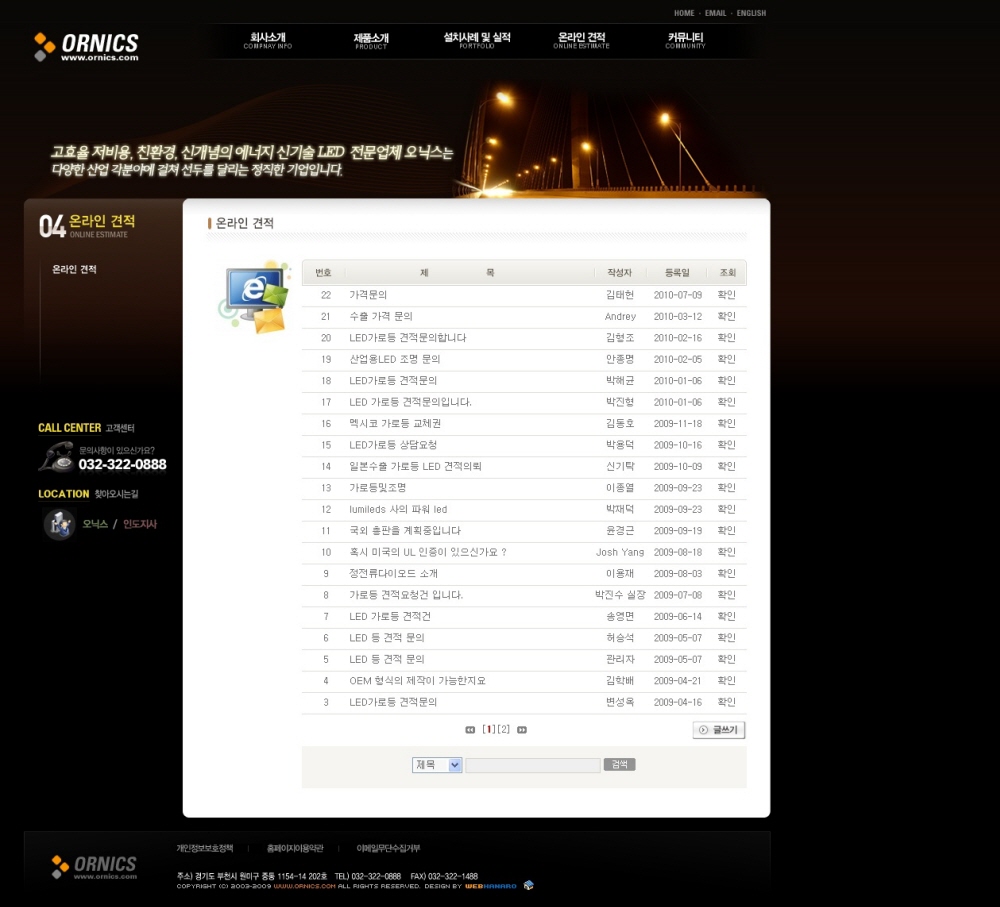
Task: Click the telephone icon under Call Center
Action: coord(56,457)
